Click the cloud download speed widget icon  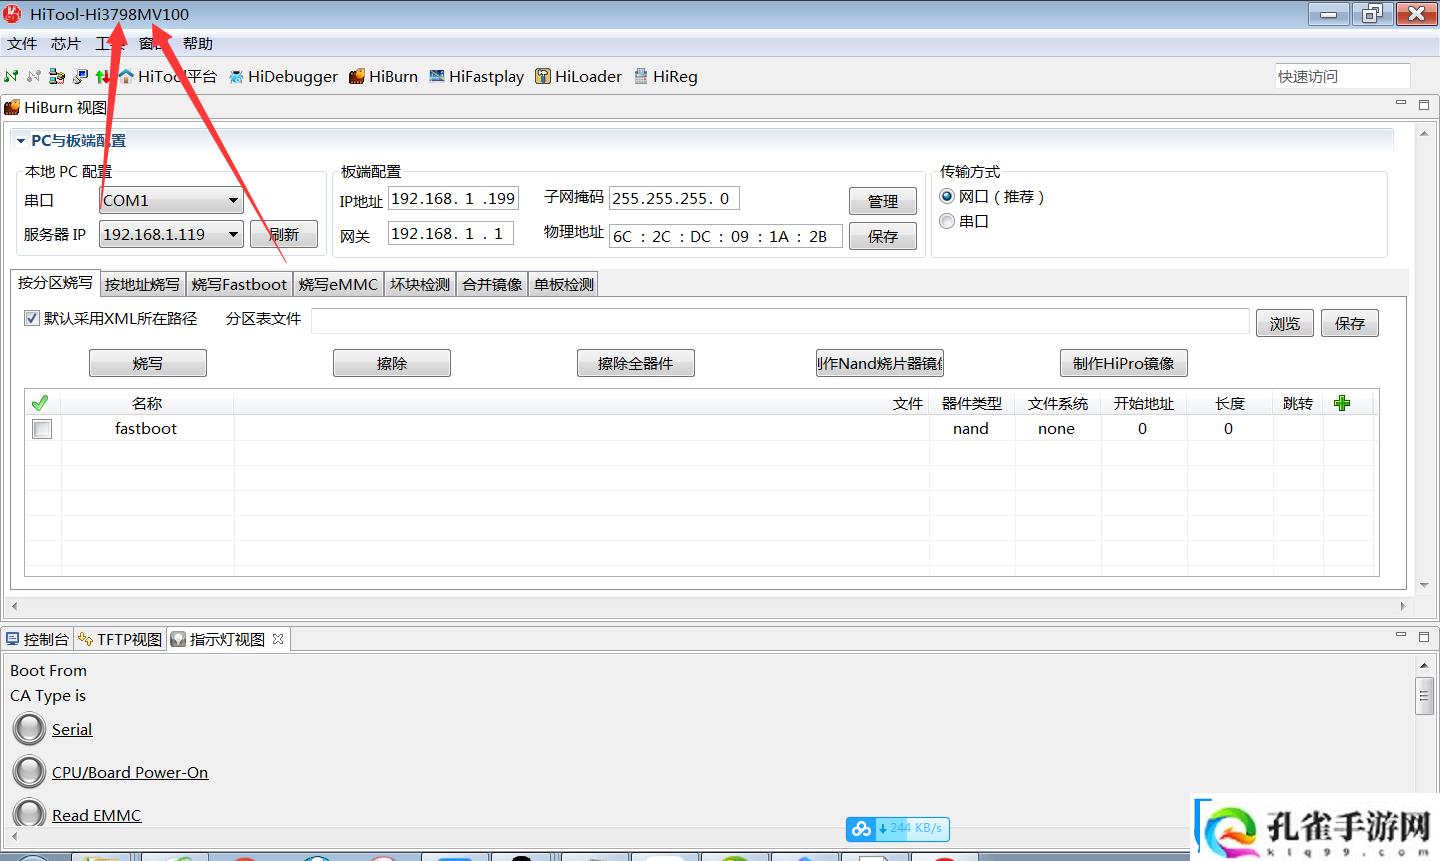coord(861,829)
